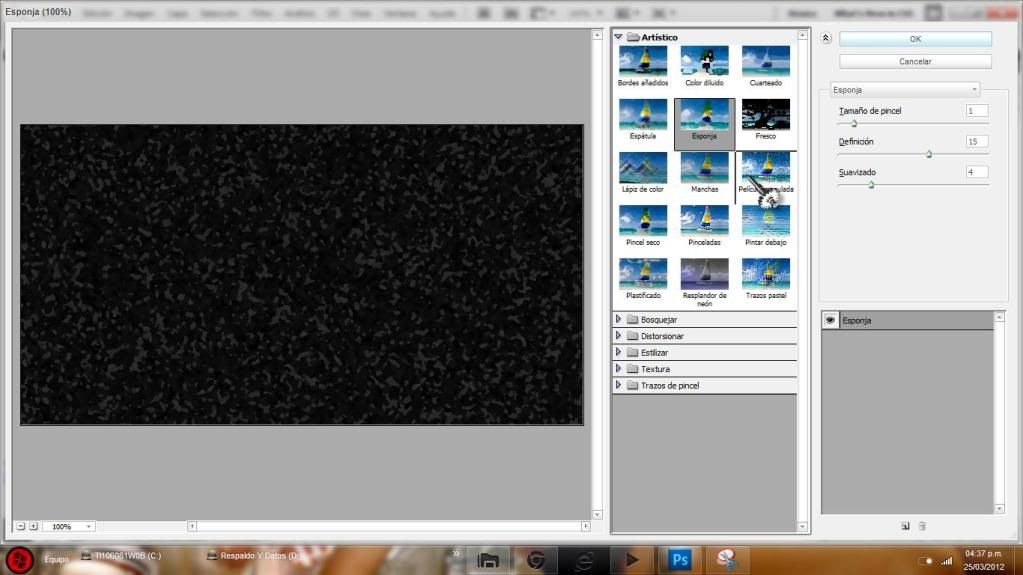Screen dimensions: 1023x575
Task: Collapse the Artístico filter folder
Action: coord(618,37)
